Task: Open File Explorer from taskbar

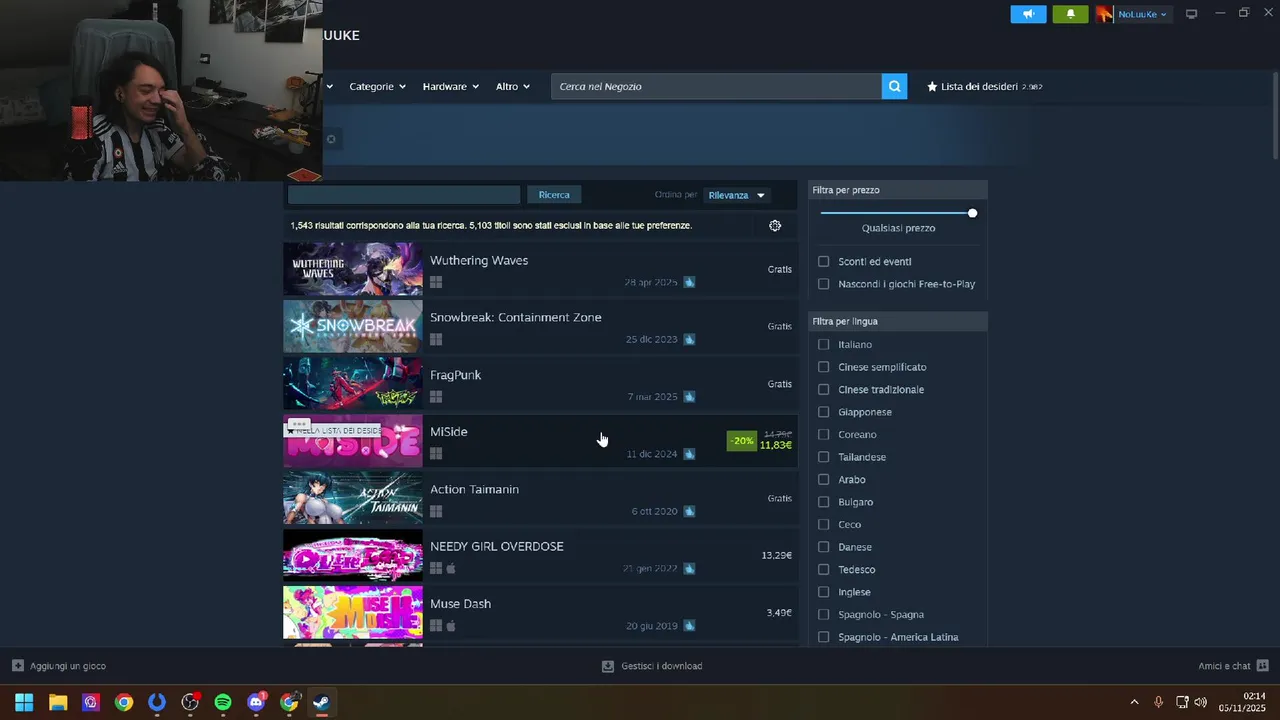Action: point(58,702)
